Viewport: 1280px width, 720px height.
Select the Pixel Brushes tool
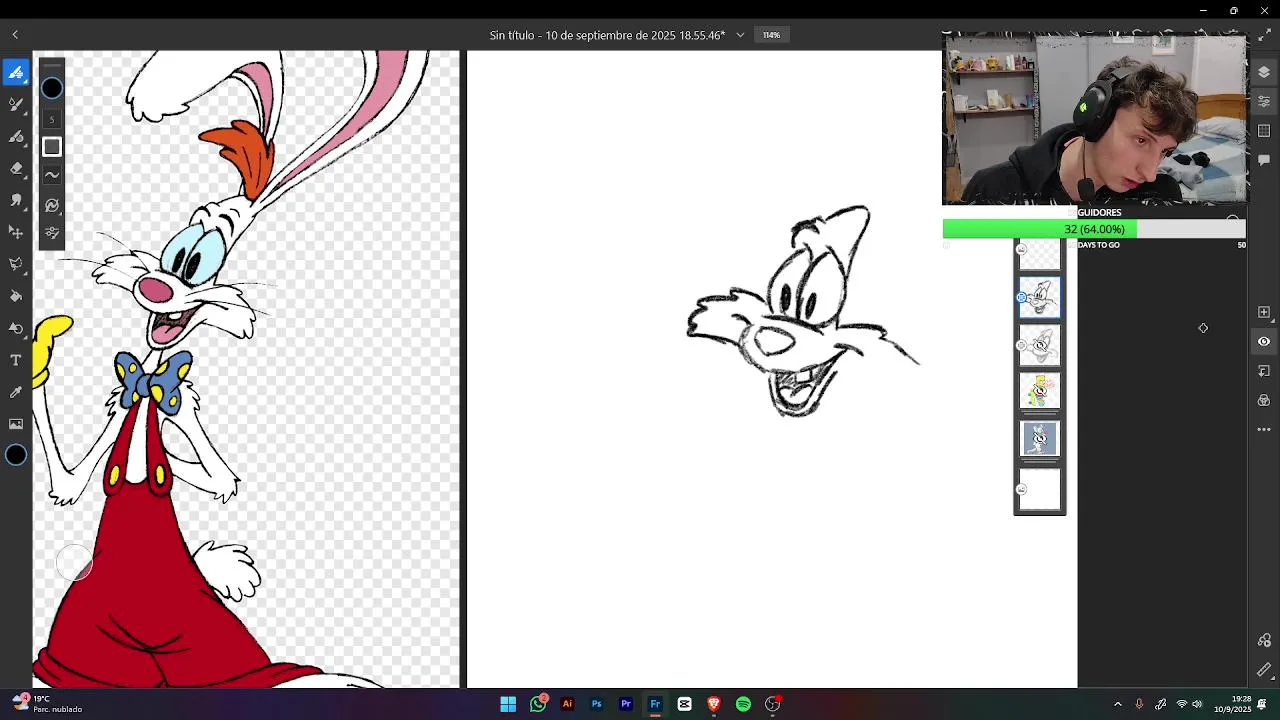pyautogui.click(x=15, y=72)
